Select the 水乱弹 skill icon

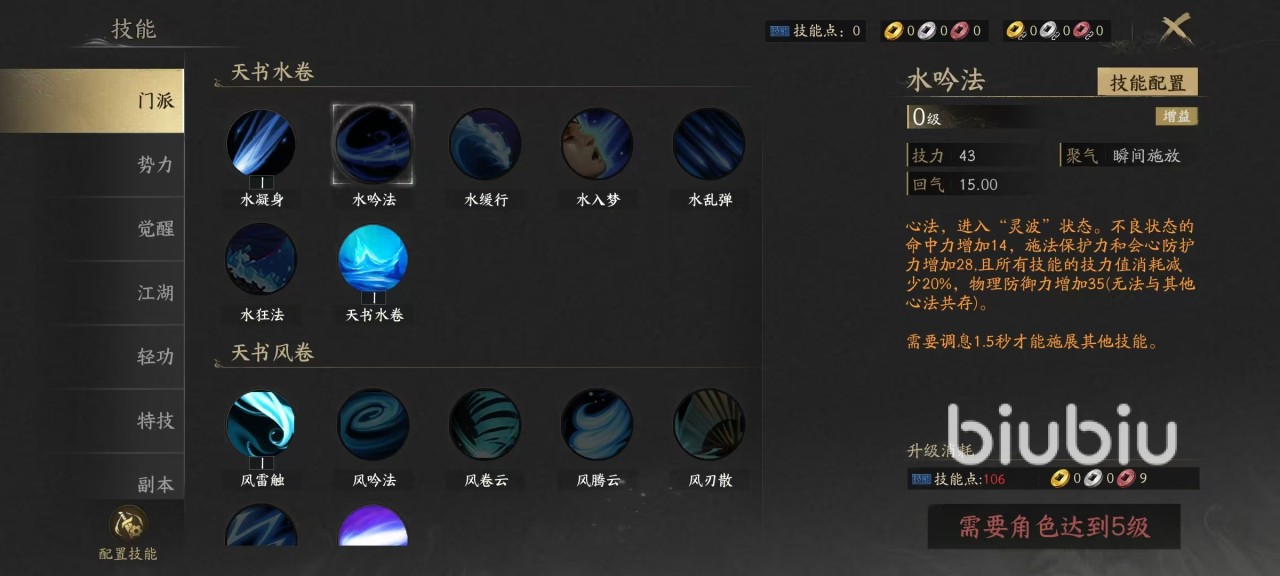[x=709, y=144]
